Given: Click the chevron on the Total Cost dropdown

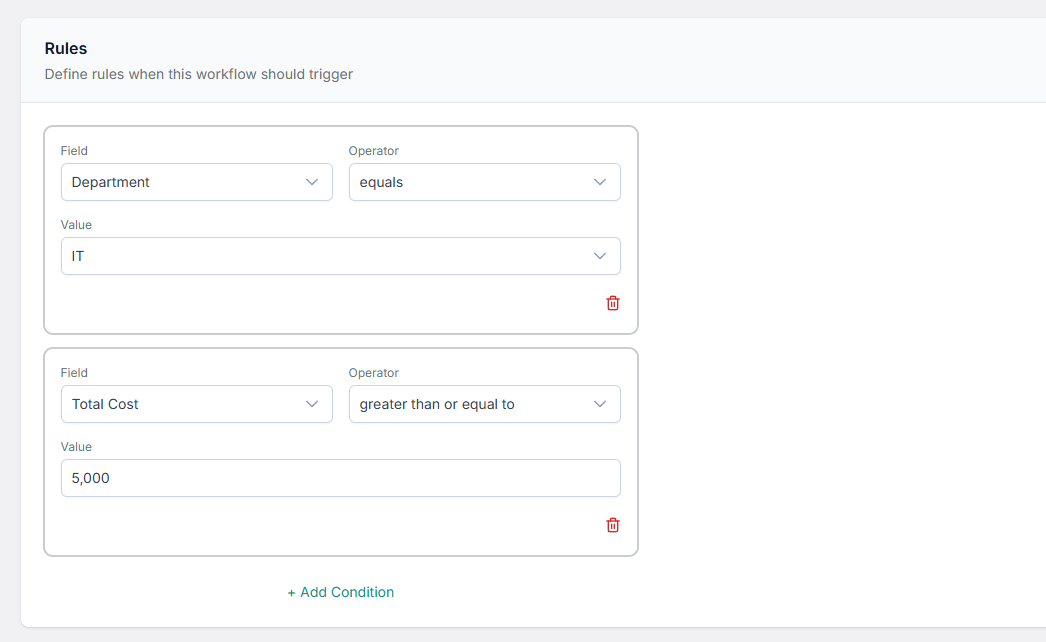Looking at the screenshot, I should coord(311,404).
